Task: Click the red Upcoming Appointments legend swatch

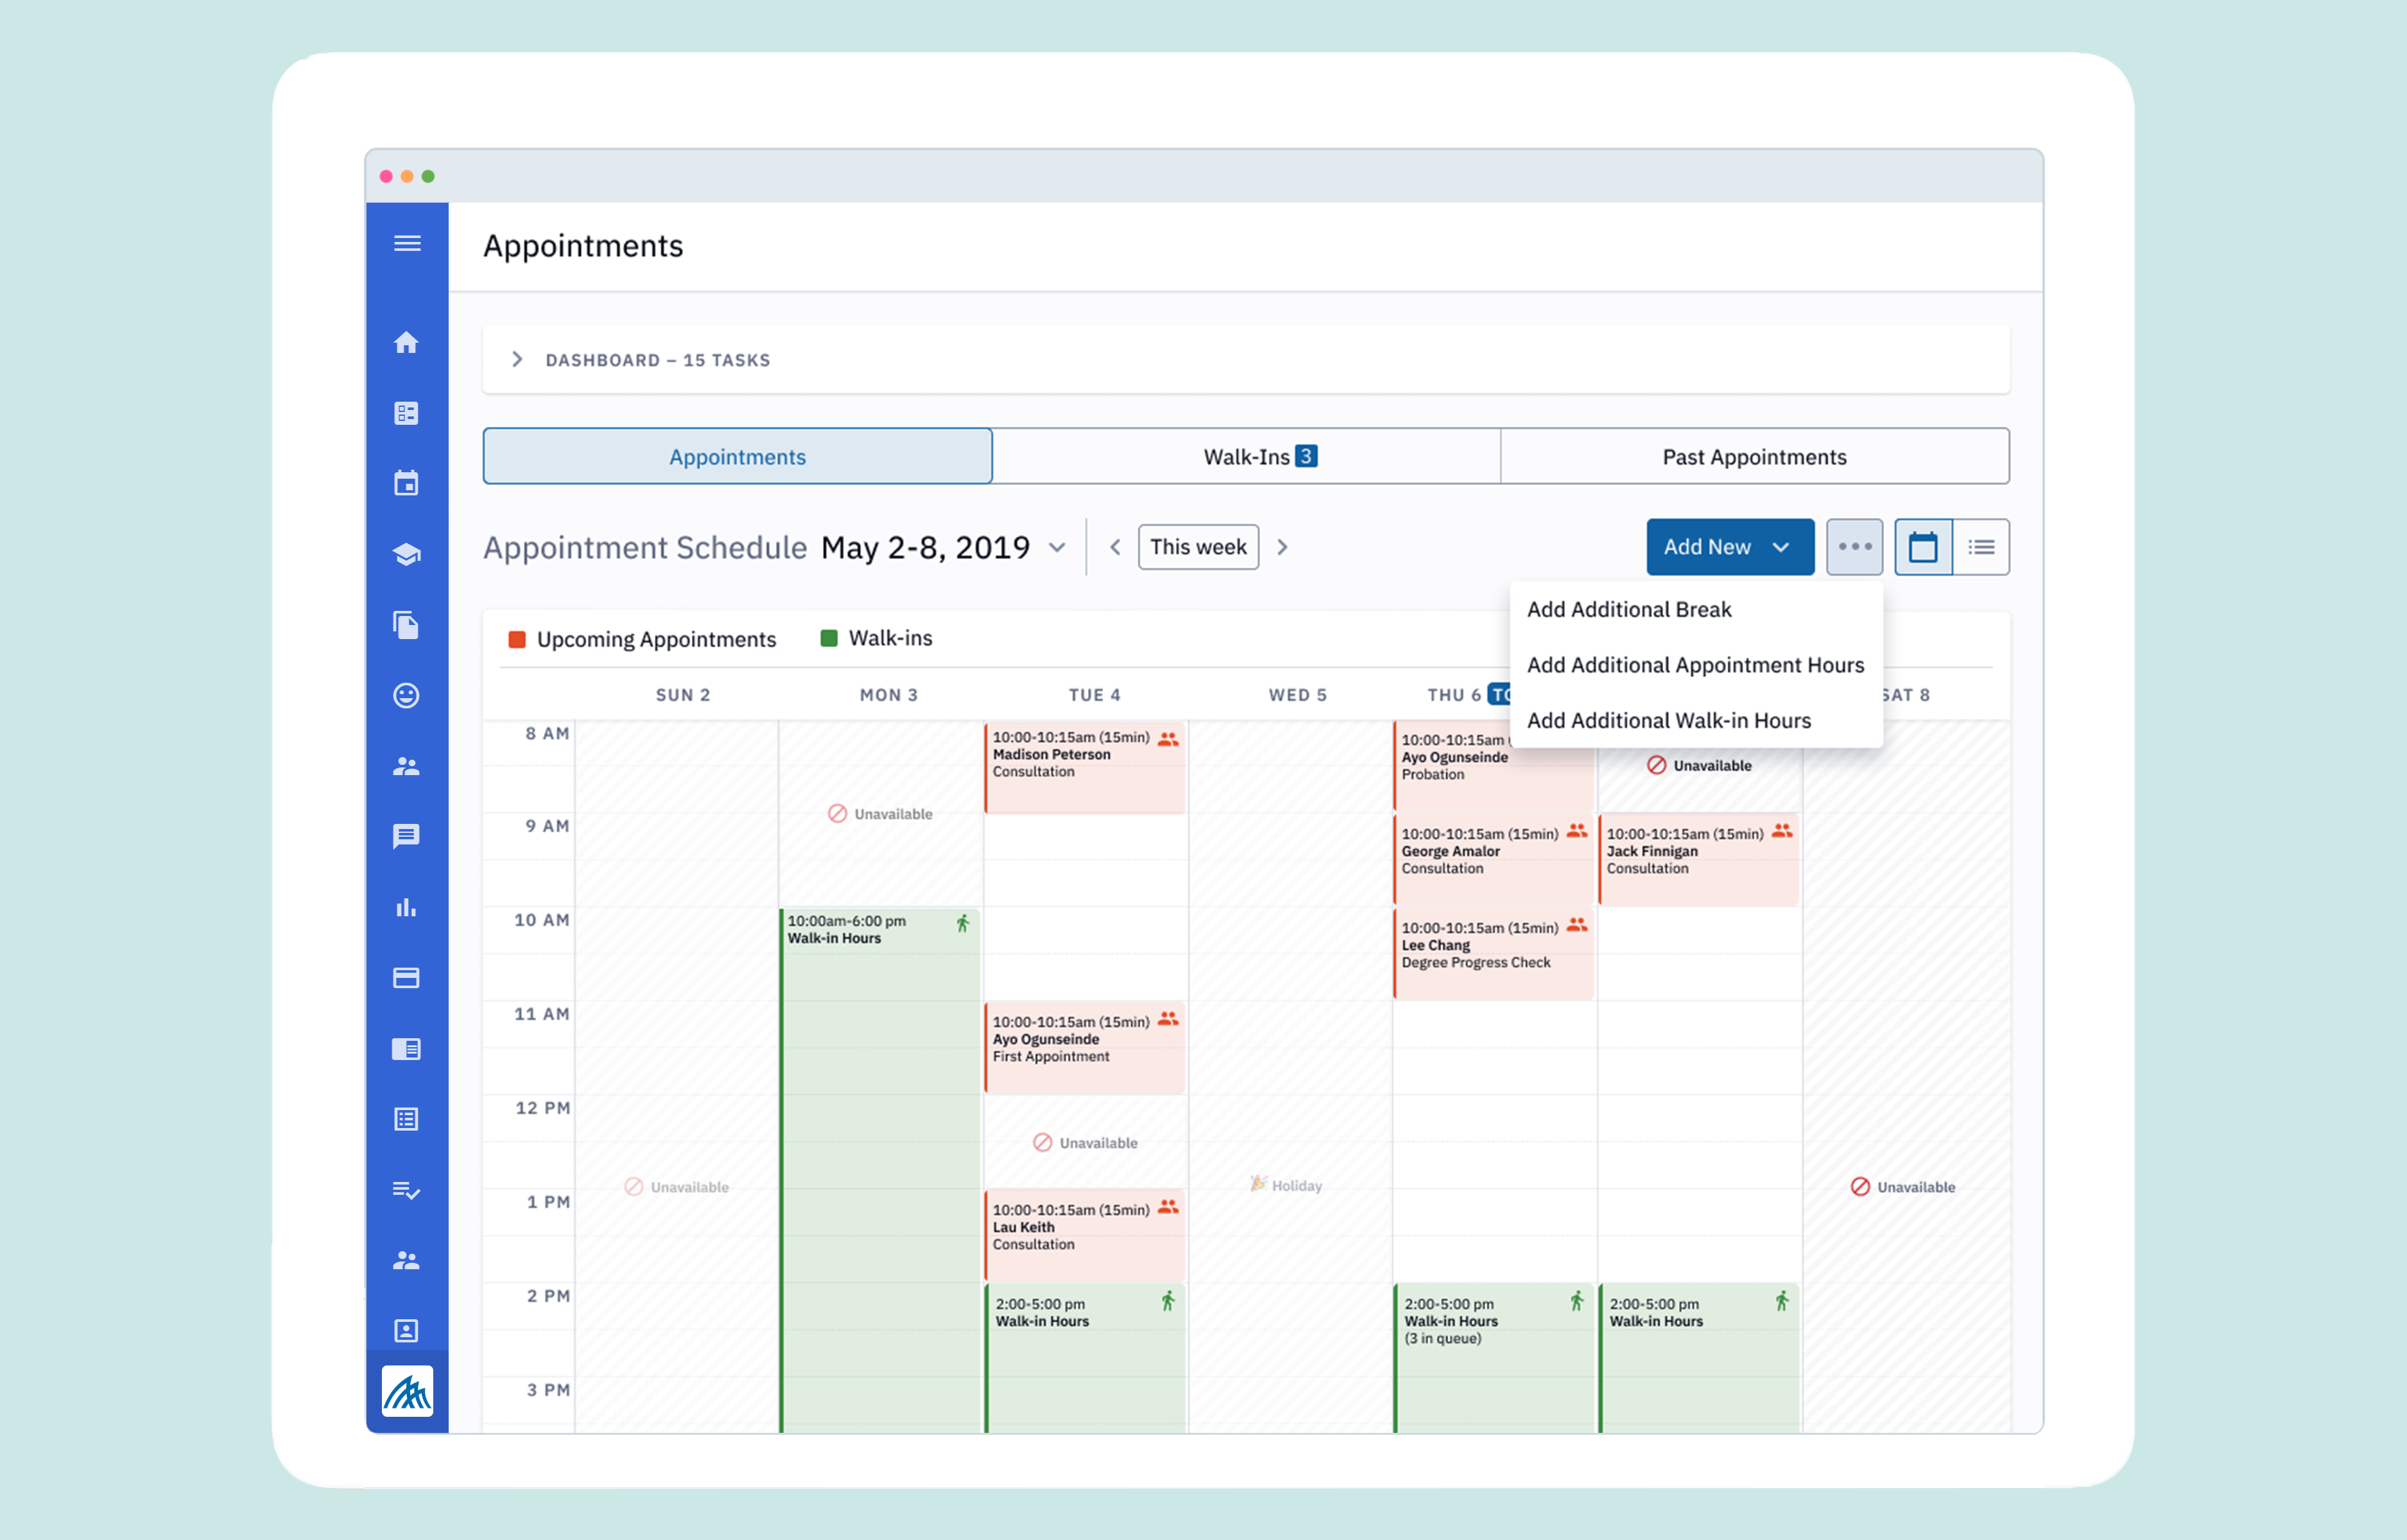Action: pos(517,639)
